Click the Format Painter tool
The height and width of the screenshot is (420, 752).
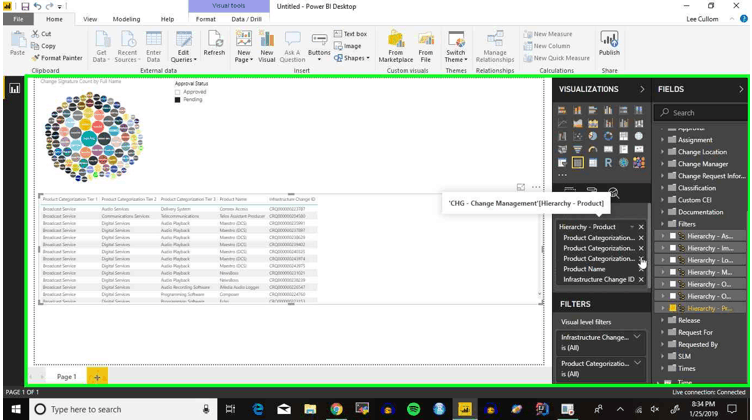(x=57, y=58)
